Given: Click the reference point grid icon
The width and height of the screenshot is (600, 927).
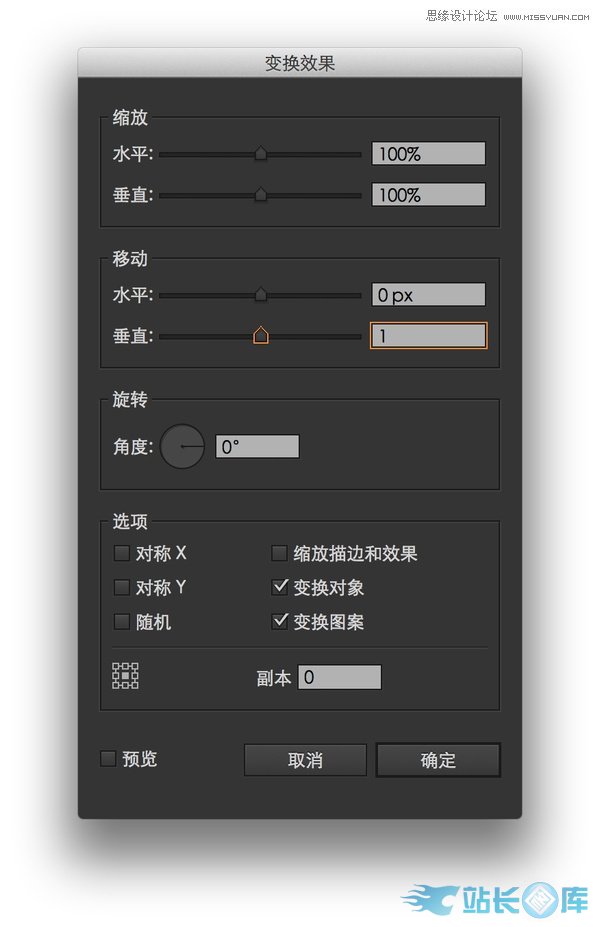Looking at the screenshot, I should tap(125, 676).
